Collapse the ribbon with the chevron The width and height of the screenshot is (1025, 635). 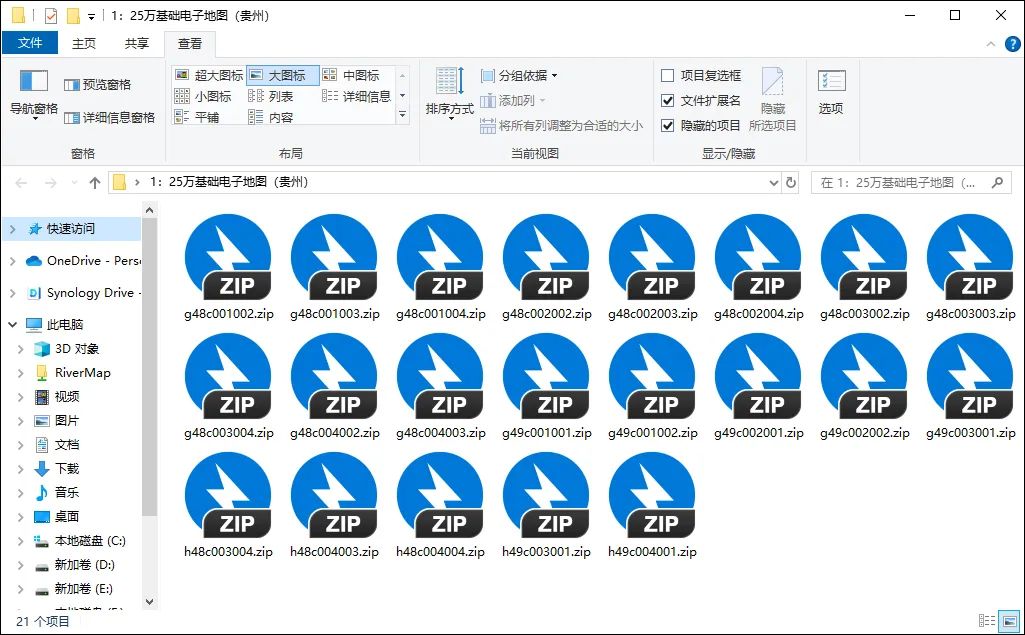coord(991,44)
